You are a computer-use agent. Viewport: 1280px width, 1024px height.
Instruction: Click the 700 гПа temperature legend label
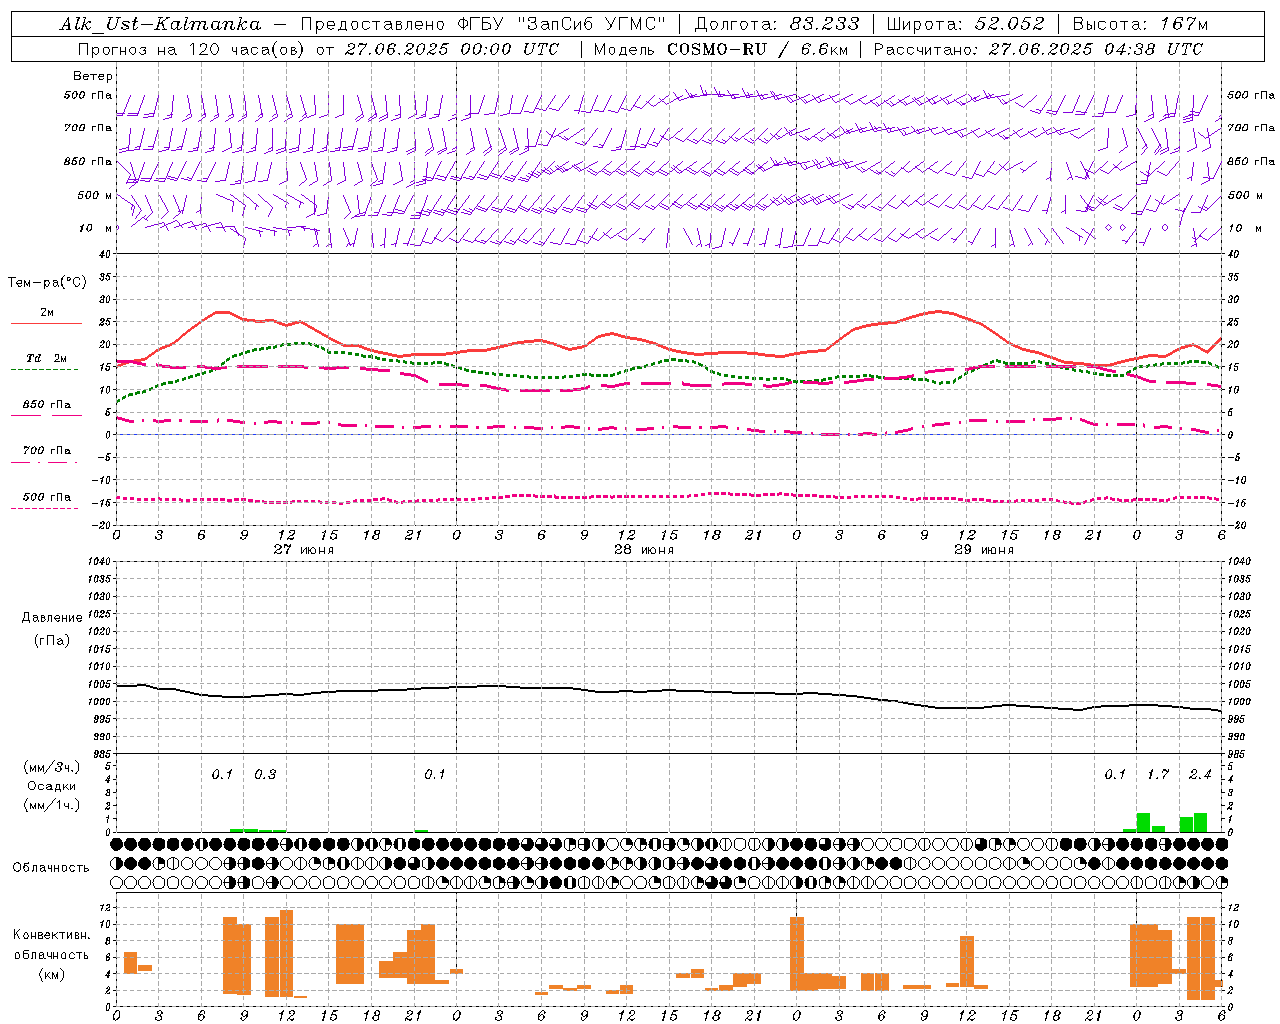click(x=46, y=450)
